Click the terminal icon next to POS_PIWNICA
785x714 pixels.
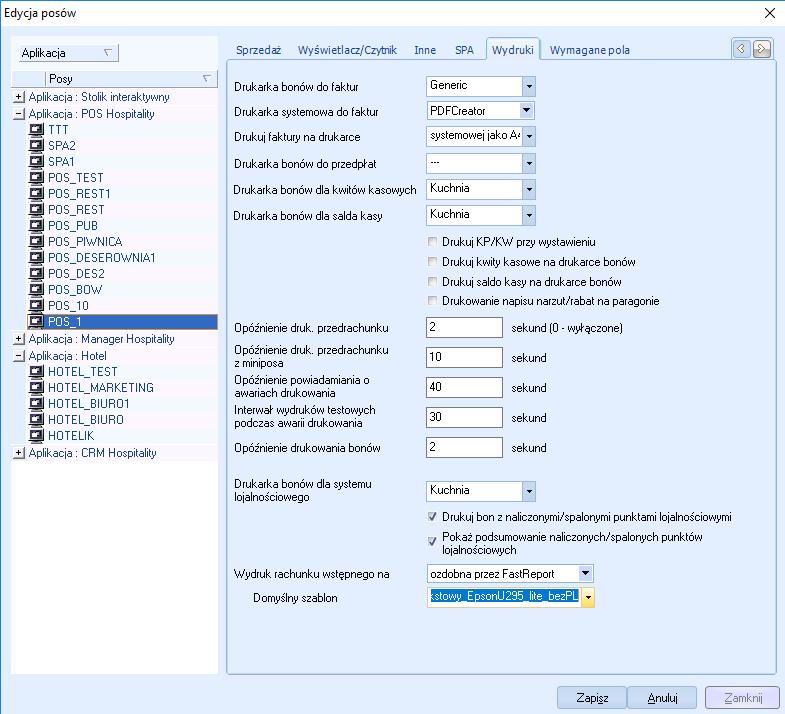[x=36, y=242]
